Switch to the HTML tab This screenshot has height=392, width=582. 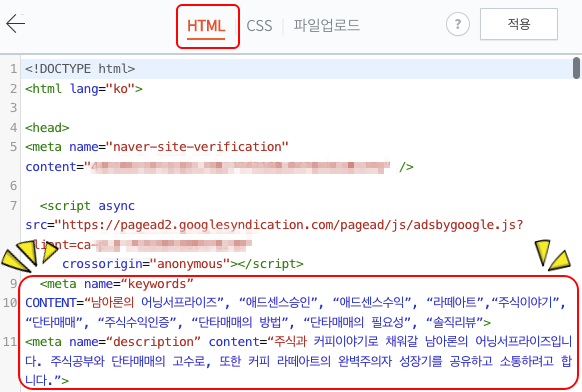coord(206,26)
